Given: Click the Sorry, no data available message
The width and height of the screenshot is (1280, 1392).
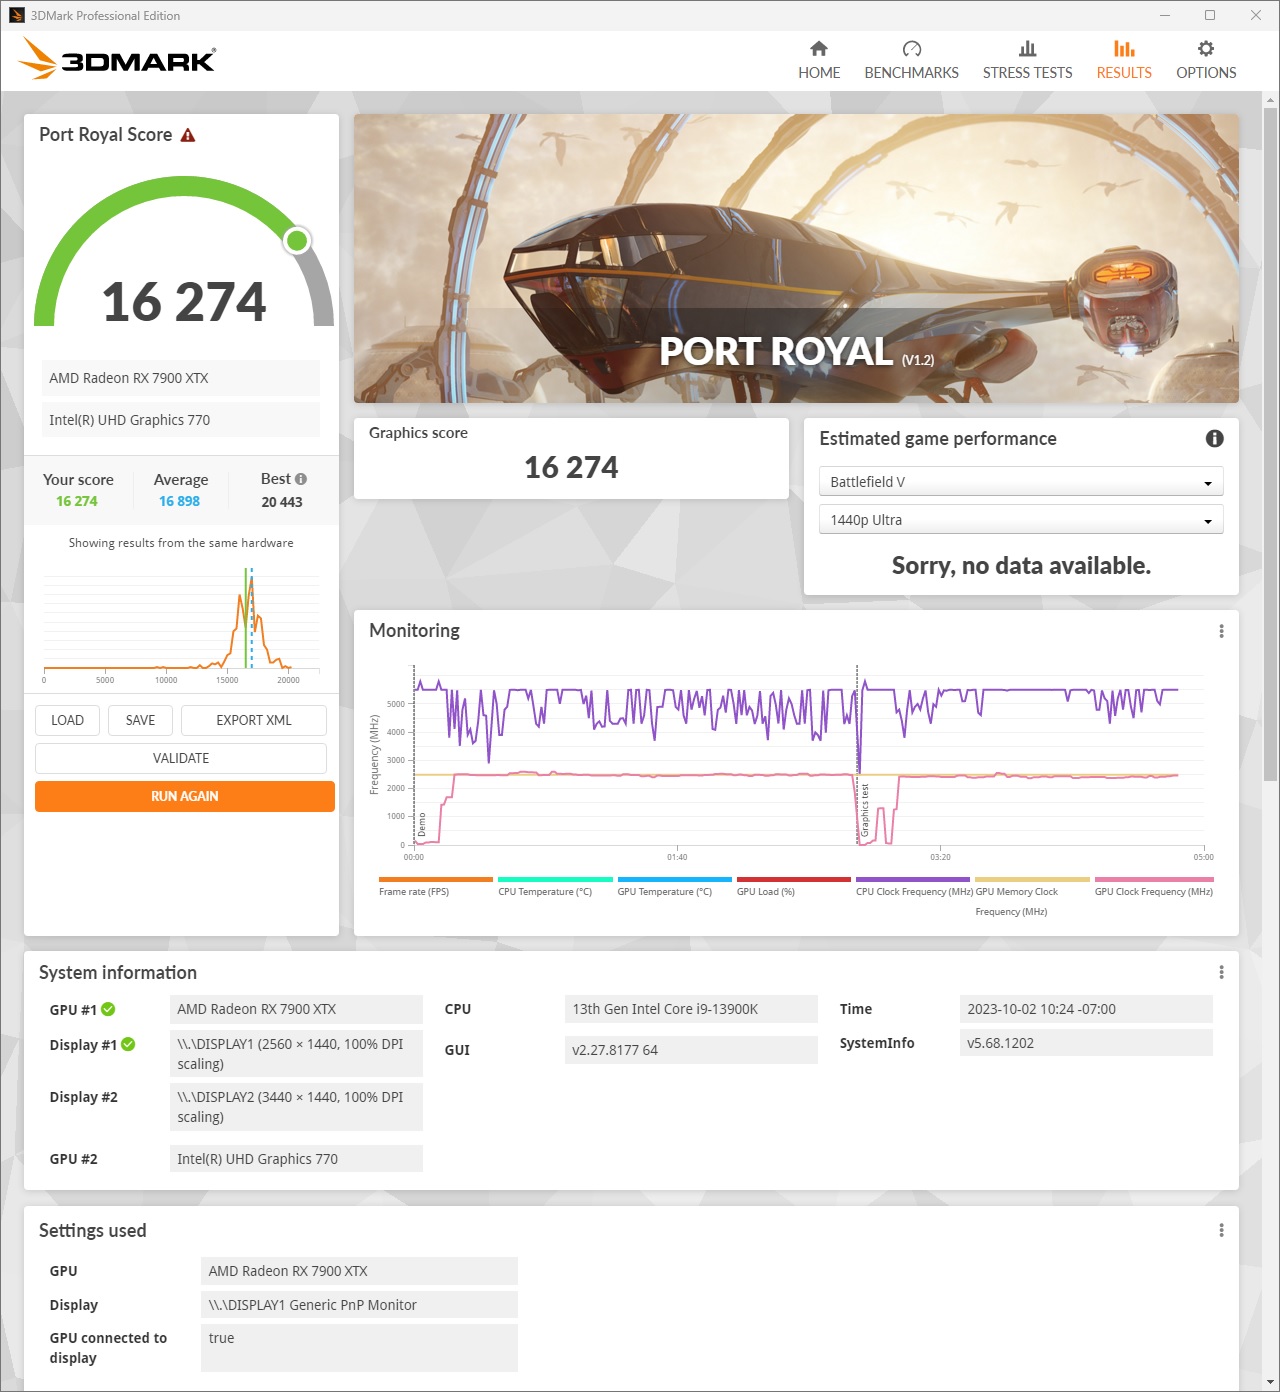Looking at the screenshot, I should tap(1021, 566).
